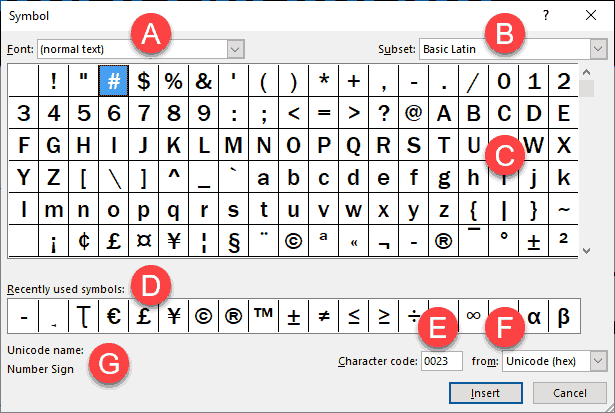Image resolution: width=615 pixels, height=413 pixels.
Task: Click the symbol grid scrollbar up arrow
Action: click(x=587, y=72)
